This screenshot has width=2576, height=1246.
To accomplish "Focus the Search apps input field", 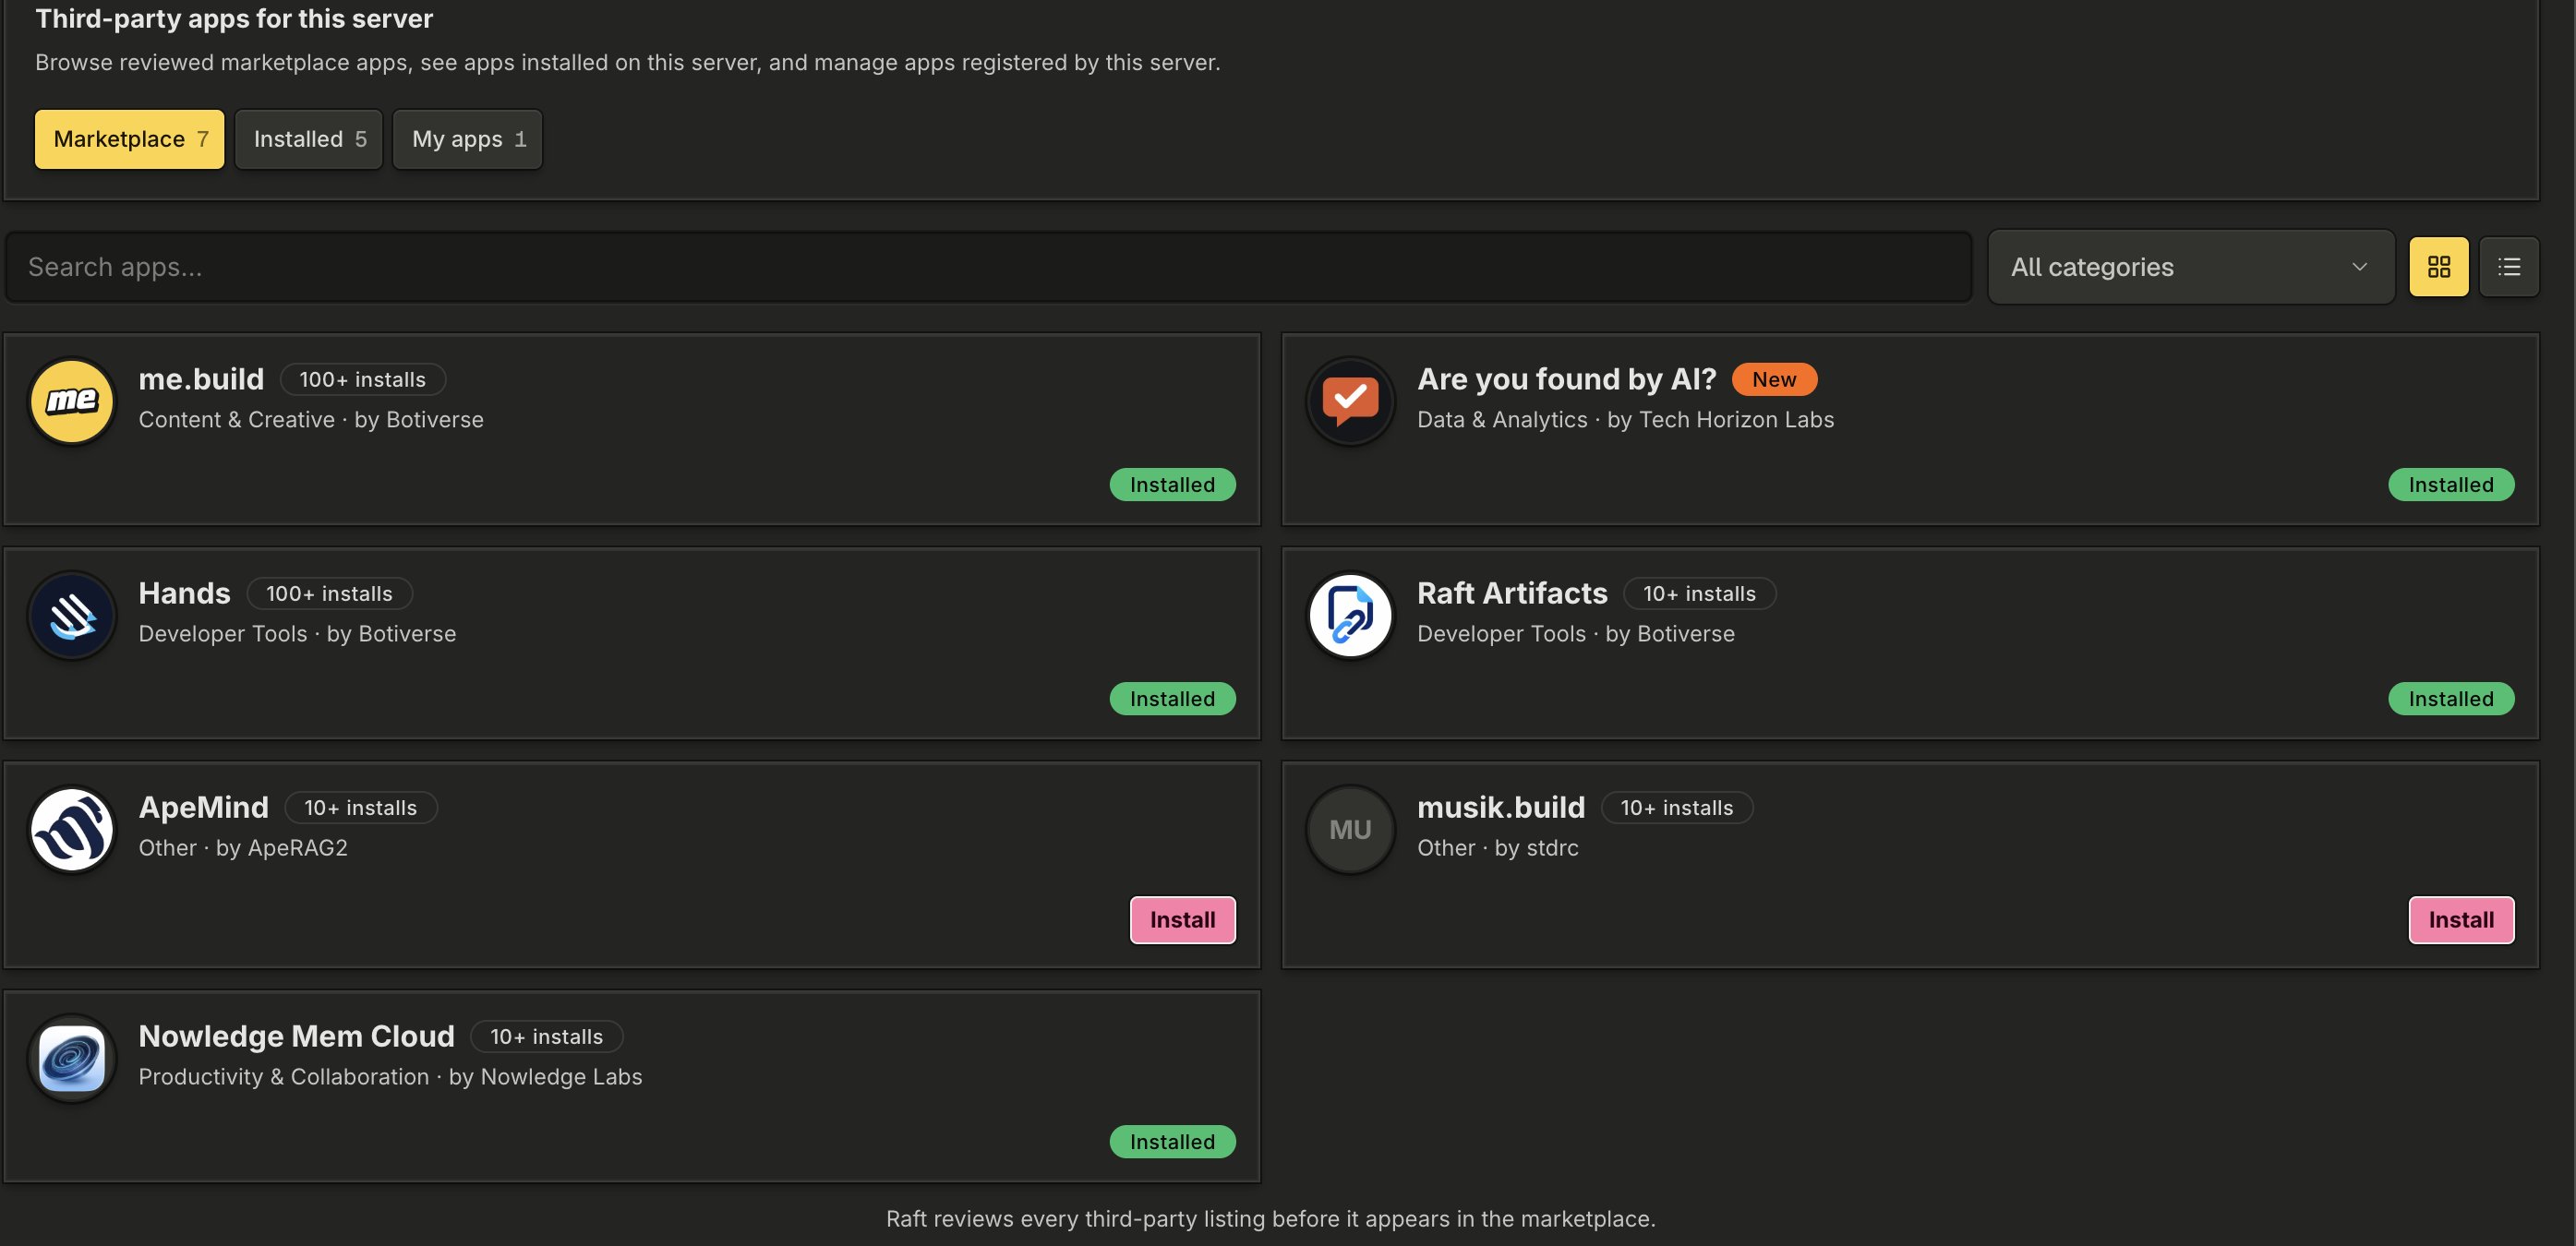I will point(988,266).
